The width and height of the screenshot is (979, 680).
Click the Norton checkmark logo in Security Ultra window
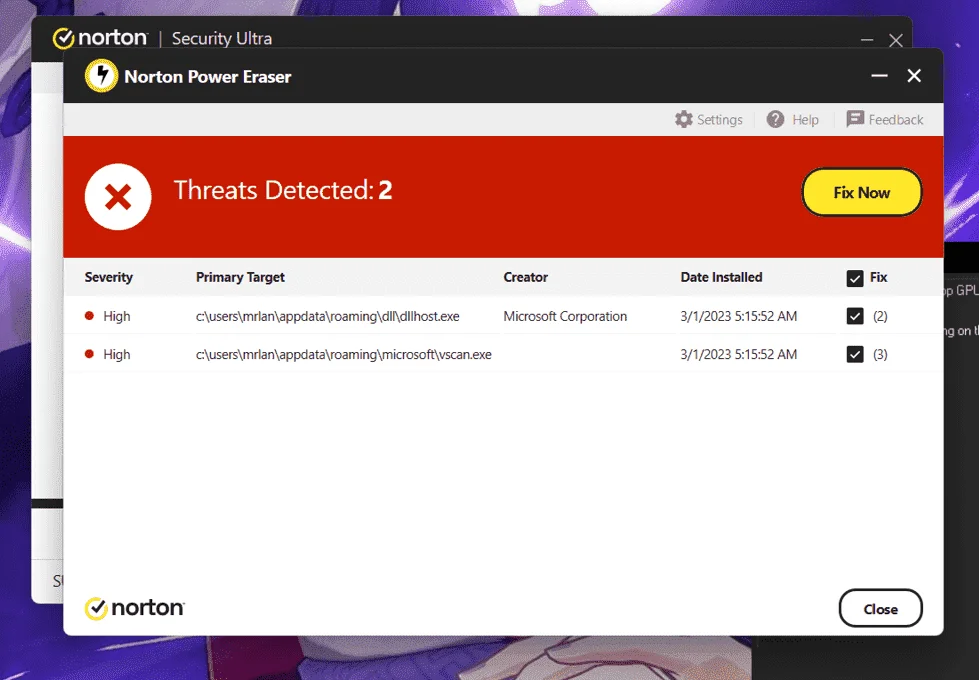pos(64,38)
